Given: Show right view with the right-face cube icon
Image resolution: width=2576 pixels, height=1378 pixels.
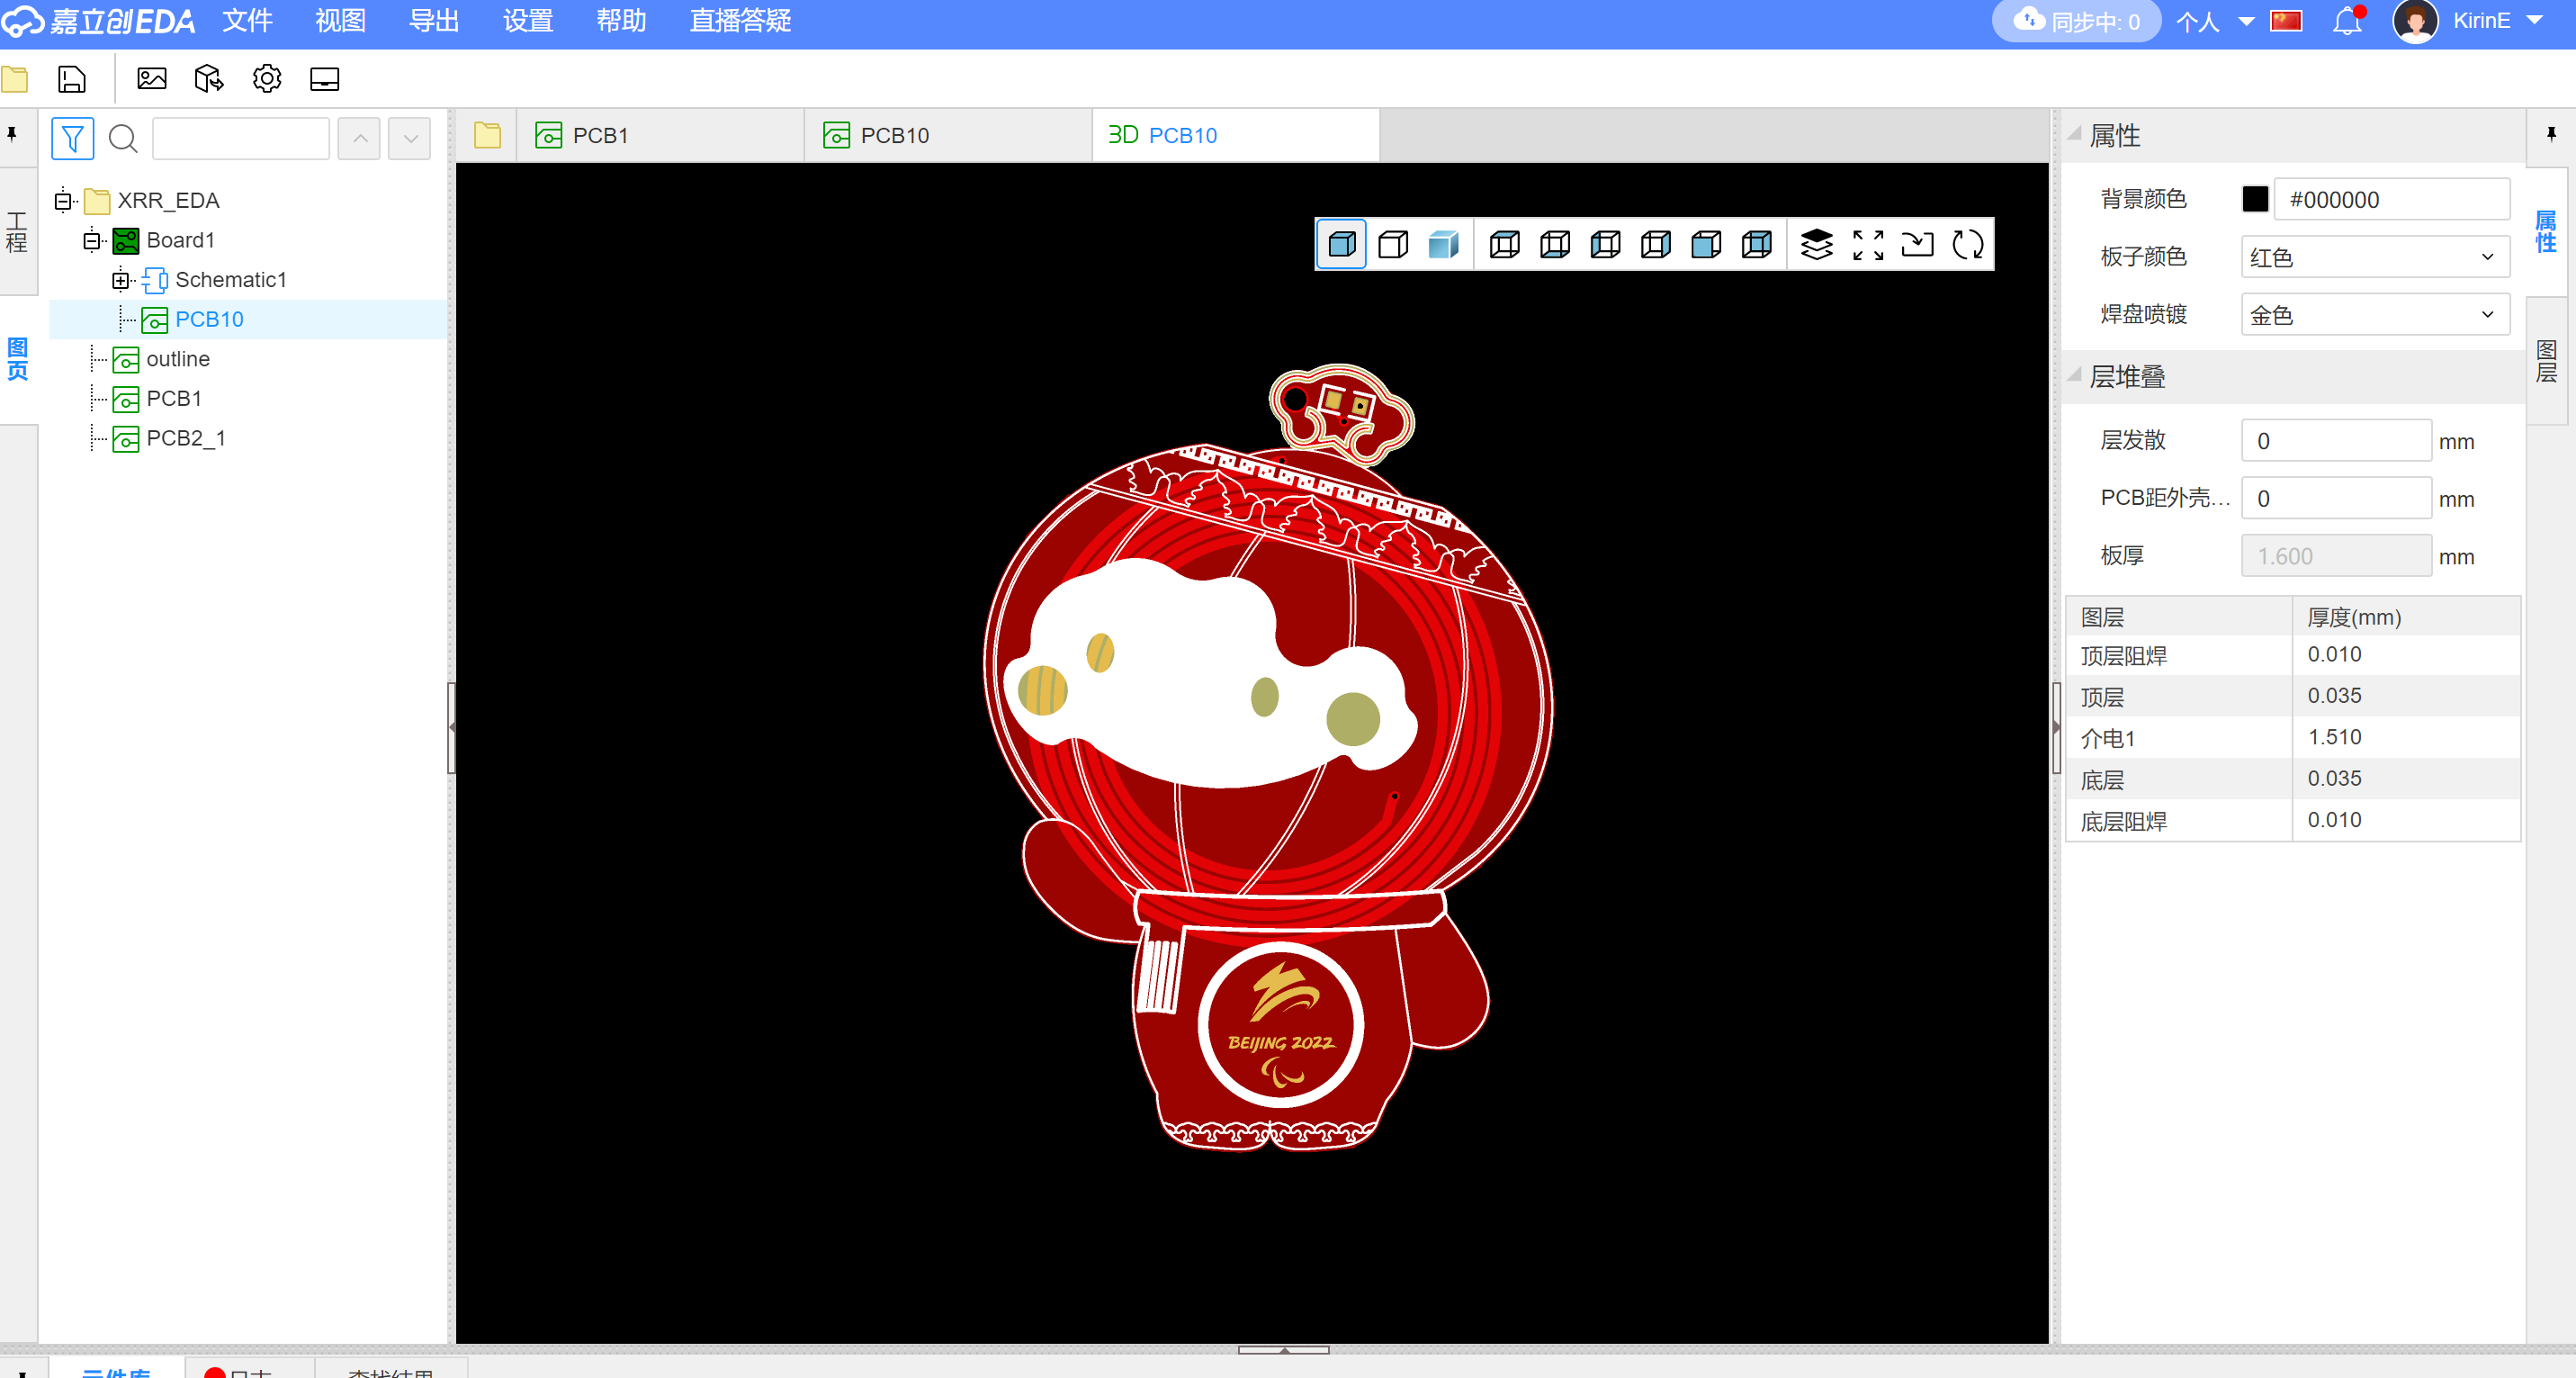Looking at the screenshot, I should click(1655, 244).
